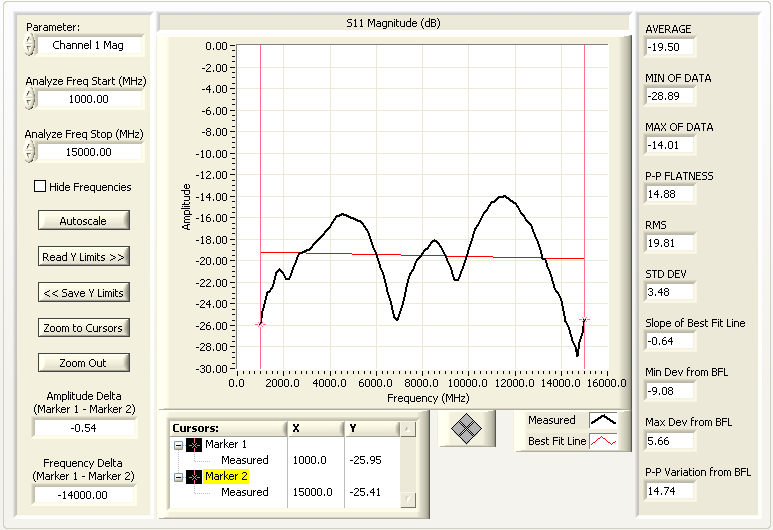Click the Autoscale button
The width and height of the screenshot is (773, 530).
pos(83,220)
